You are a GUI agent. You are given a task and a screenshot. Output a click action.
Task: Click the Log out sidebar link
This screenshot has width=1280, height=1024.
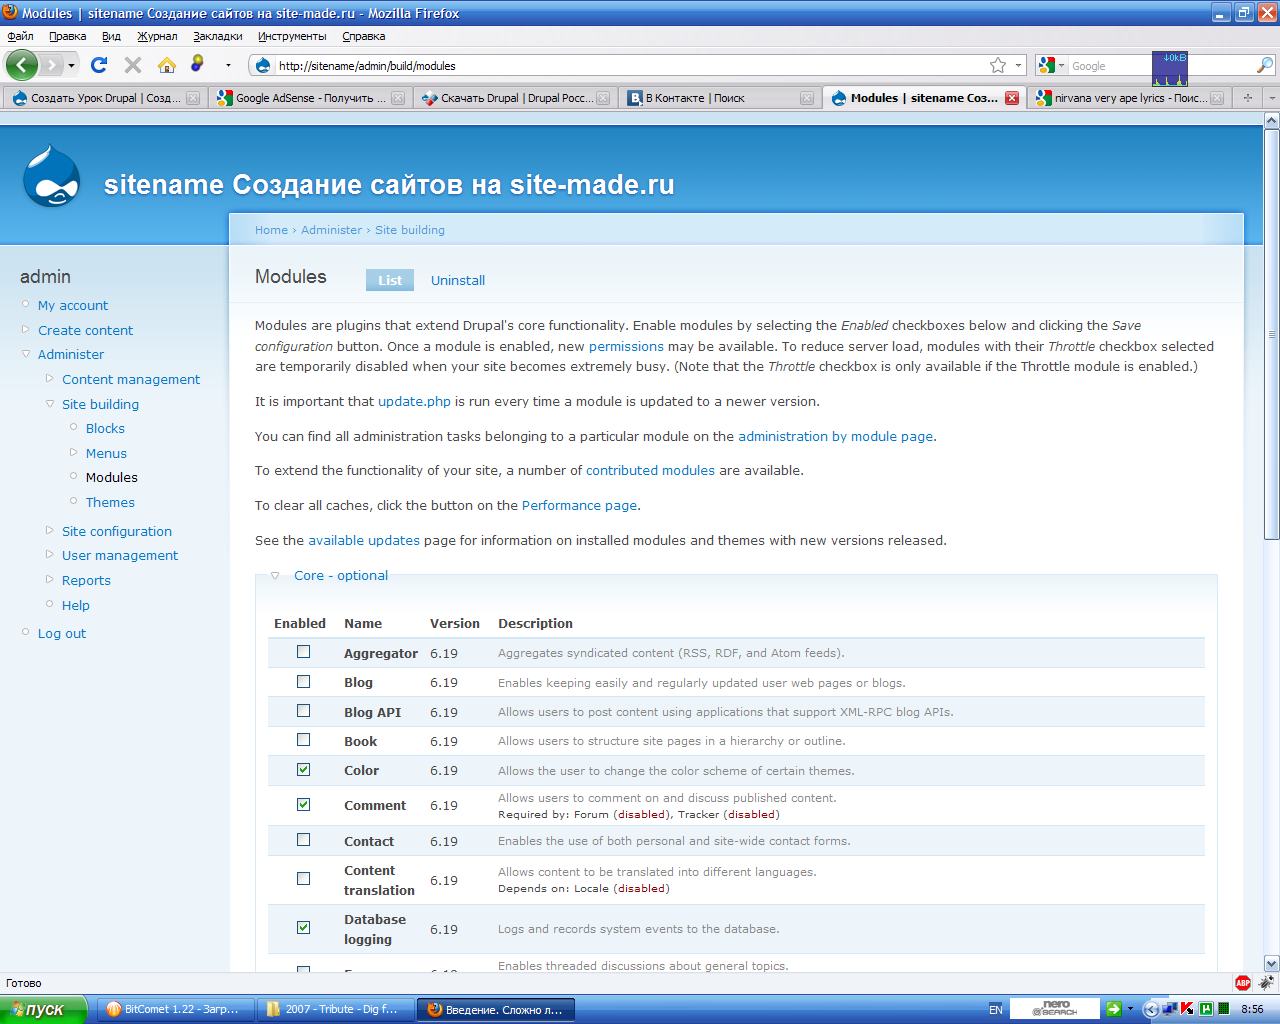(x=62, y=634)
